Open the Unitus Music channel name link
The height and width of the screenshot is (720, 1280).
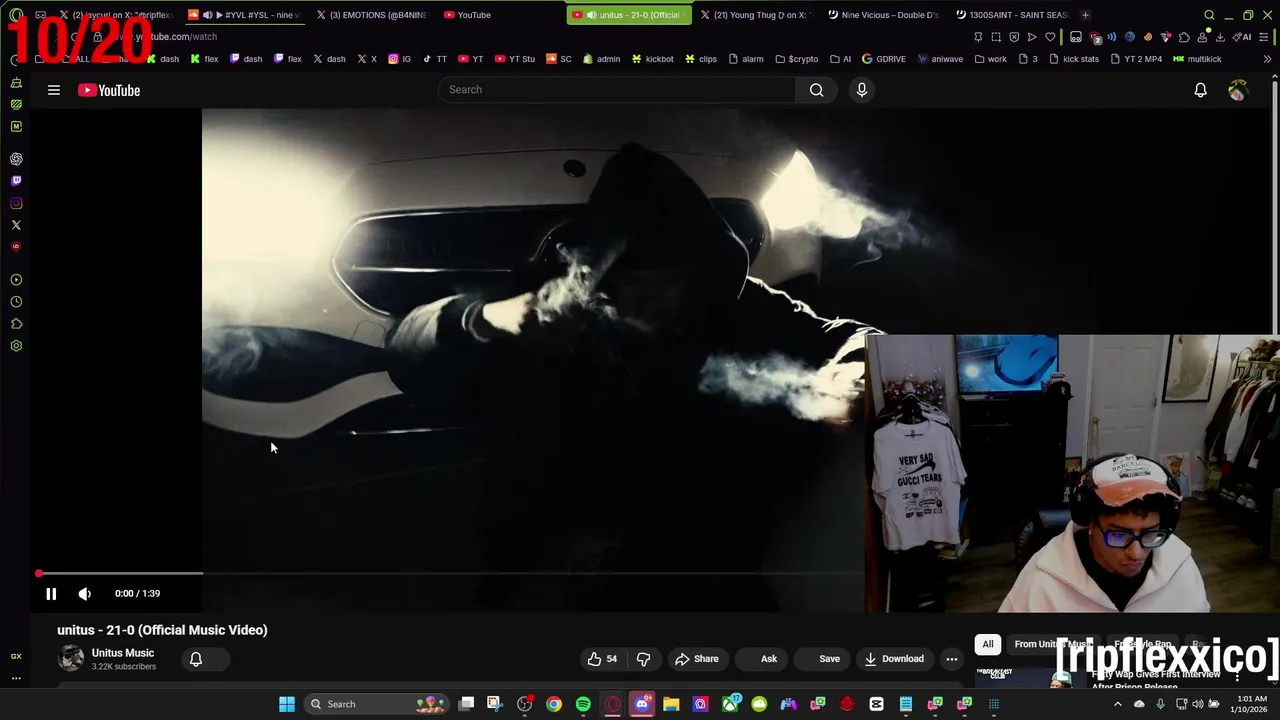123,653
